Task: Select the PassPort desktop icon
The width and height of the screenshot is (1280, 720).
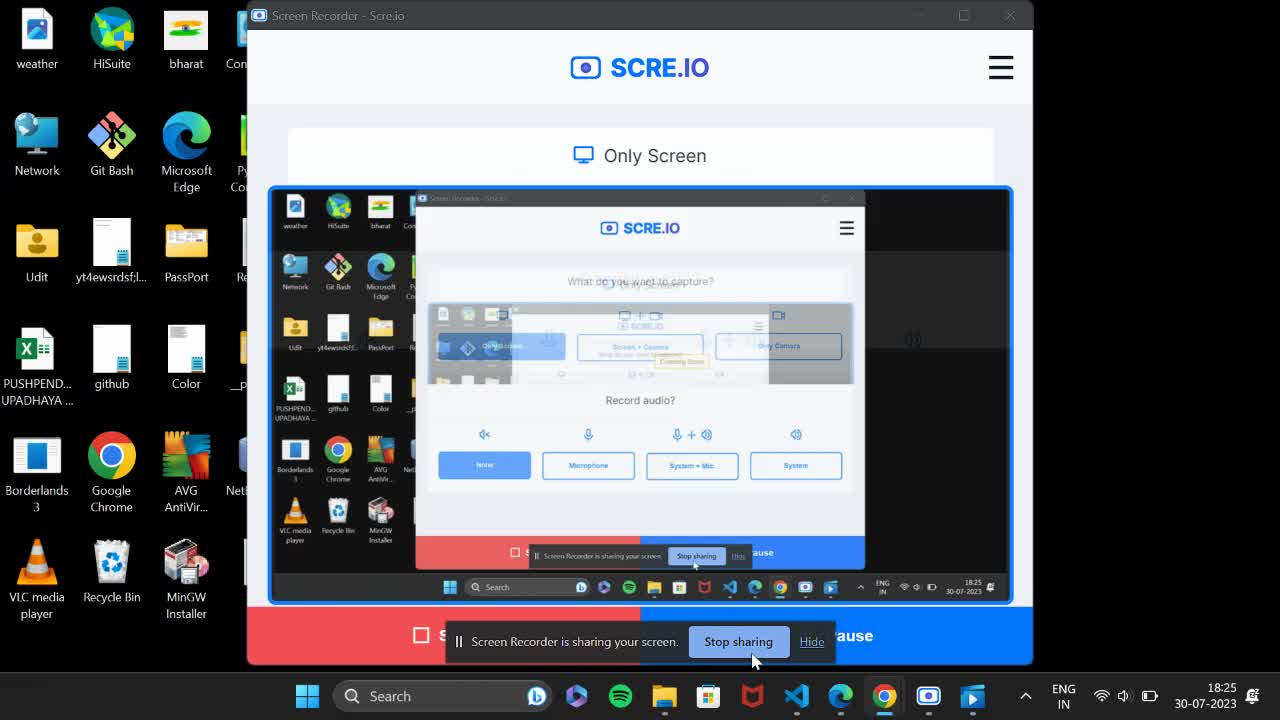Action: point(186,253)
